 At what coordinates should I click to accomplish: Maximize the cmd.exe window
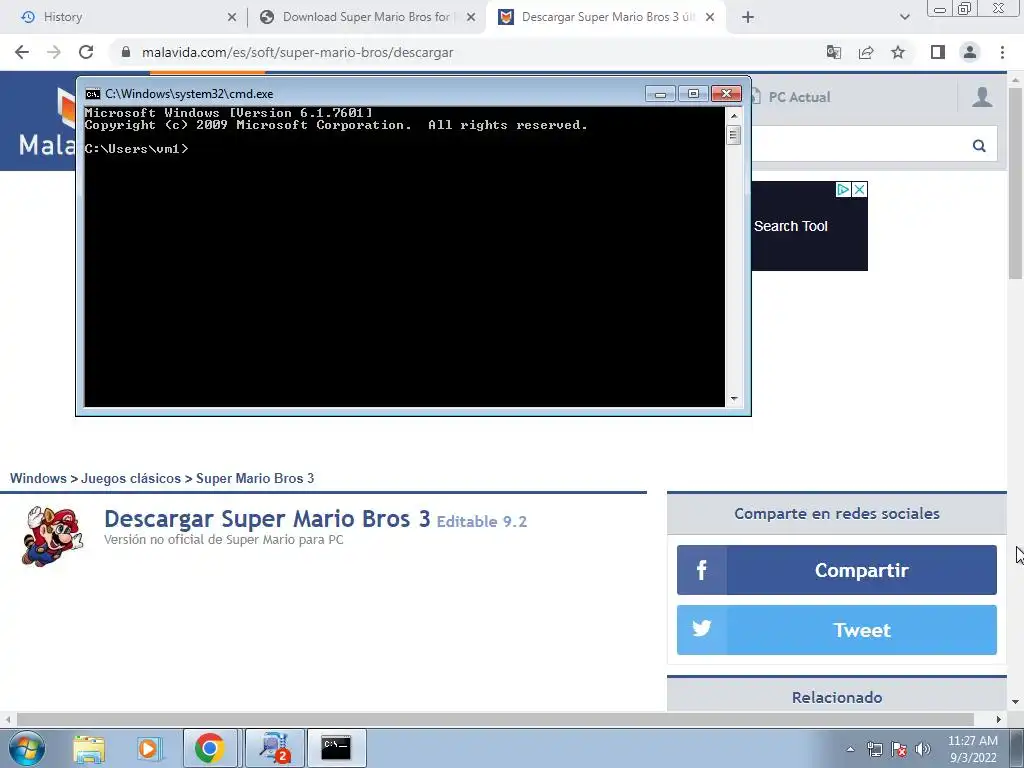coord(694,94)
